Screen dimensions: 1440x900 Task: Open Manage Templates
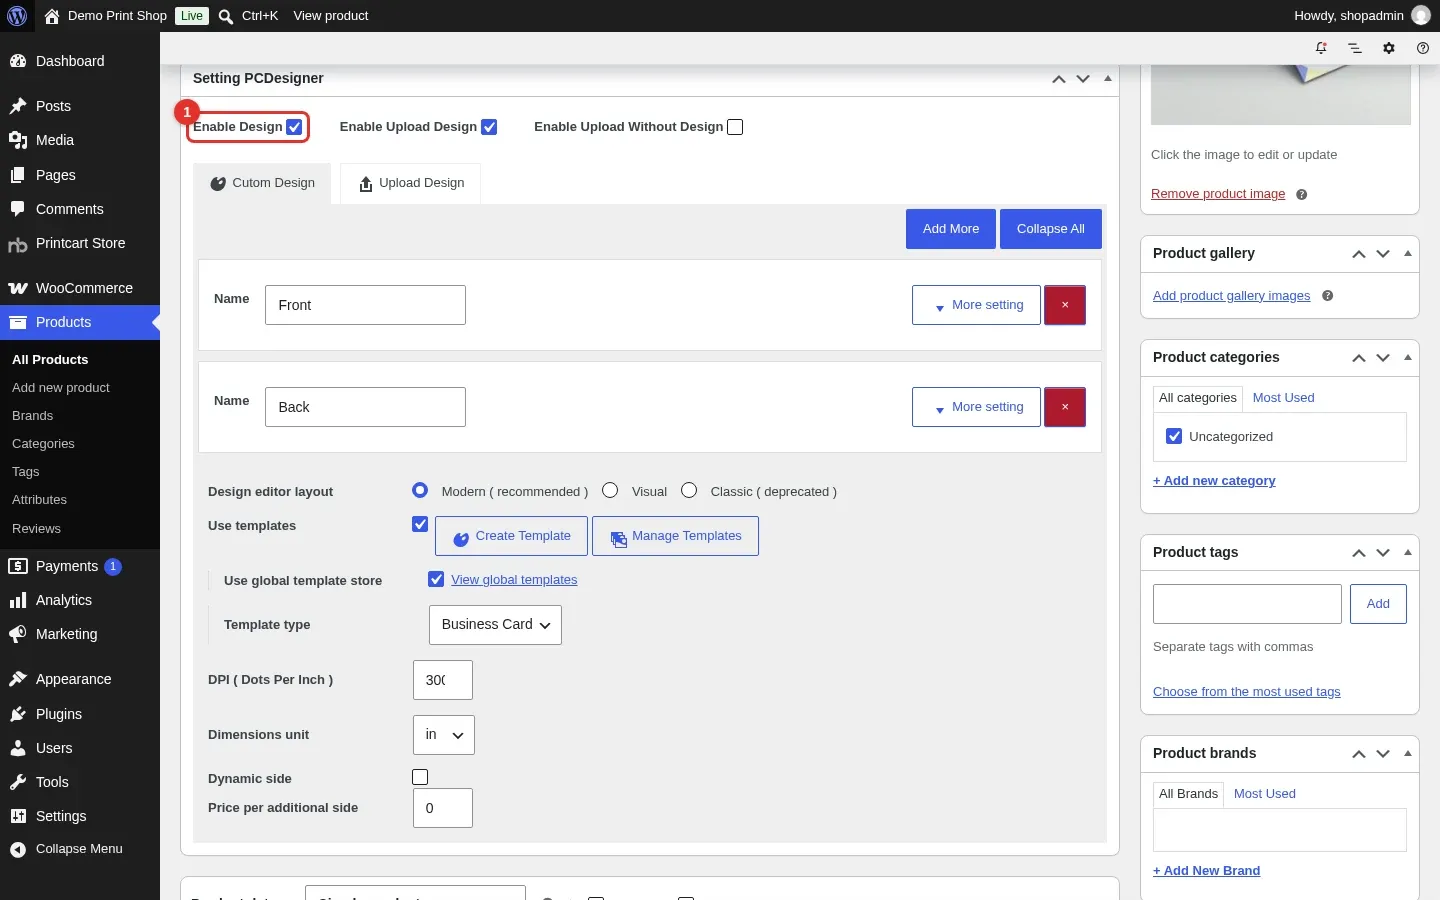click(675, 536)
